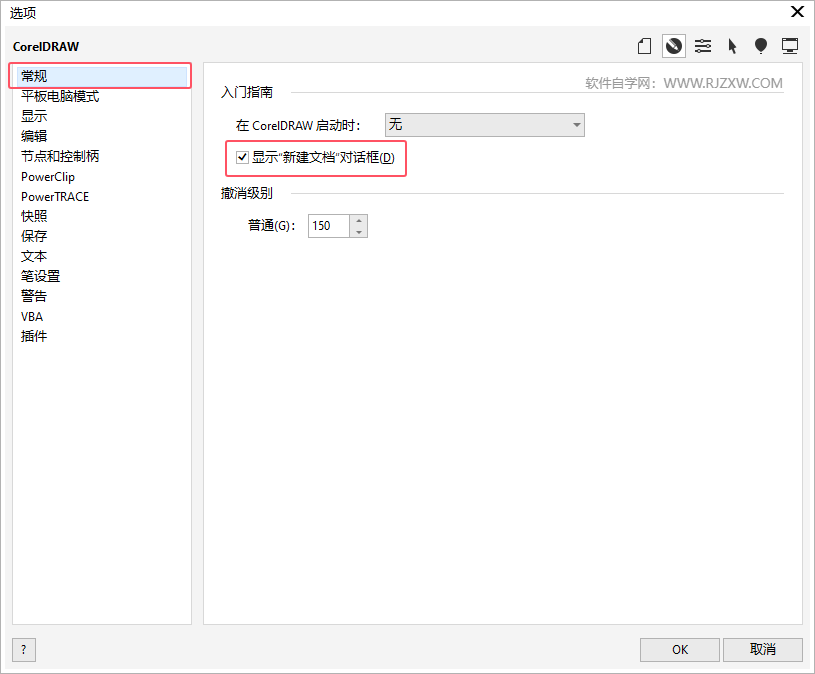Open the Tools pointer icon
Screen dimensions: 815x674
pos(732,46)
